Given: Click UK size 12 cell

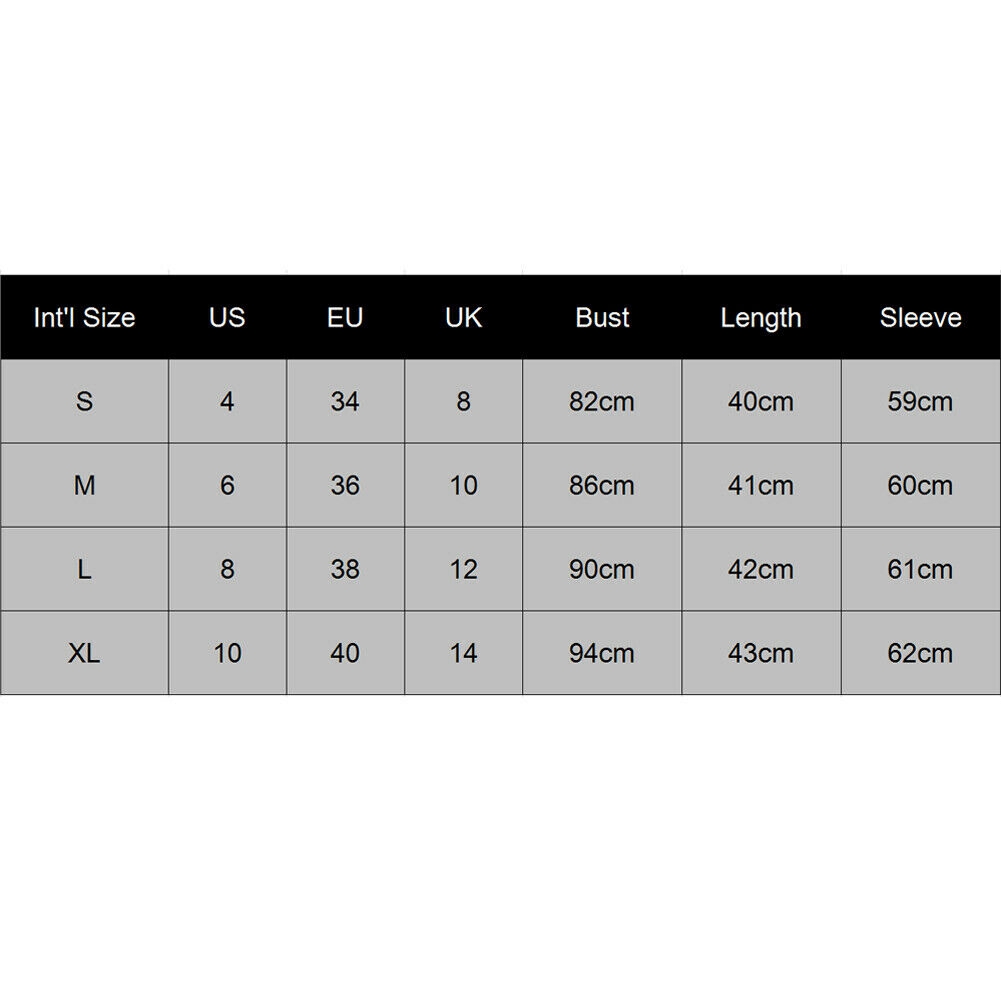Looking at the screenshot, I should (x=463, y=570).
